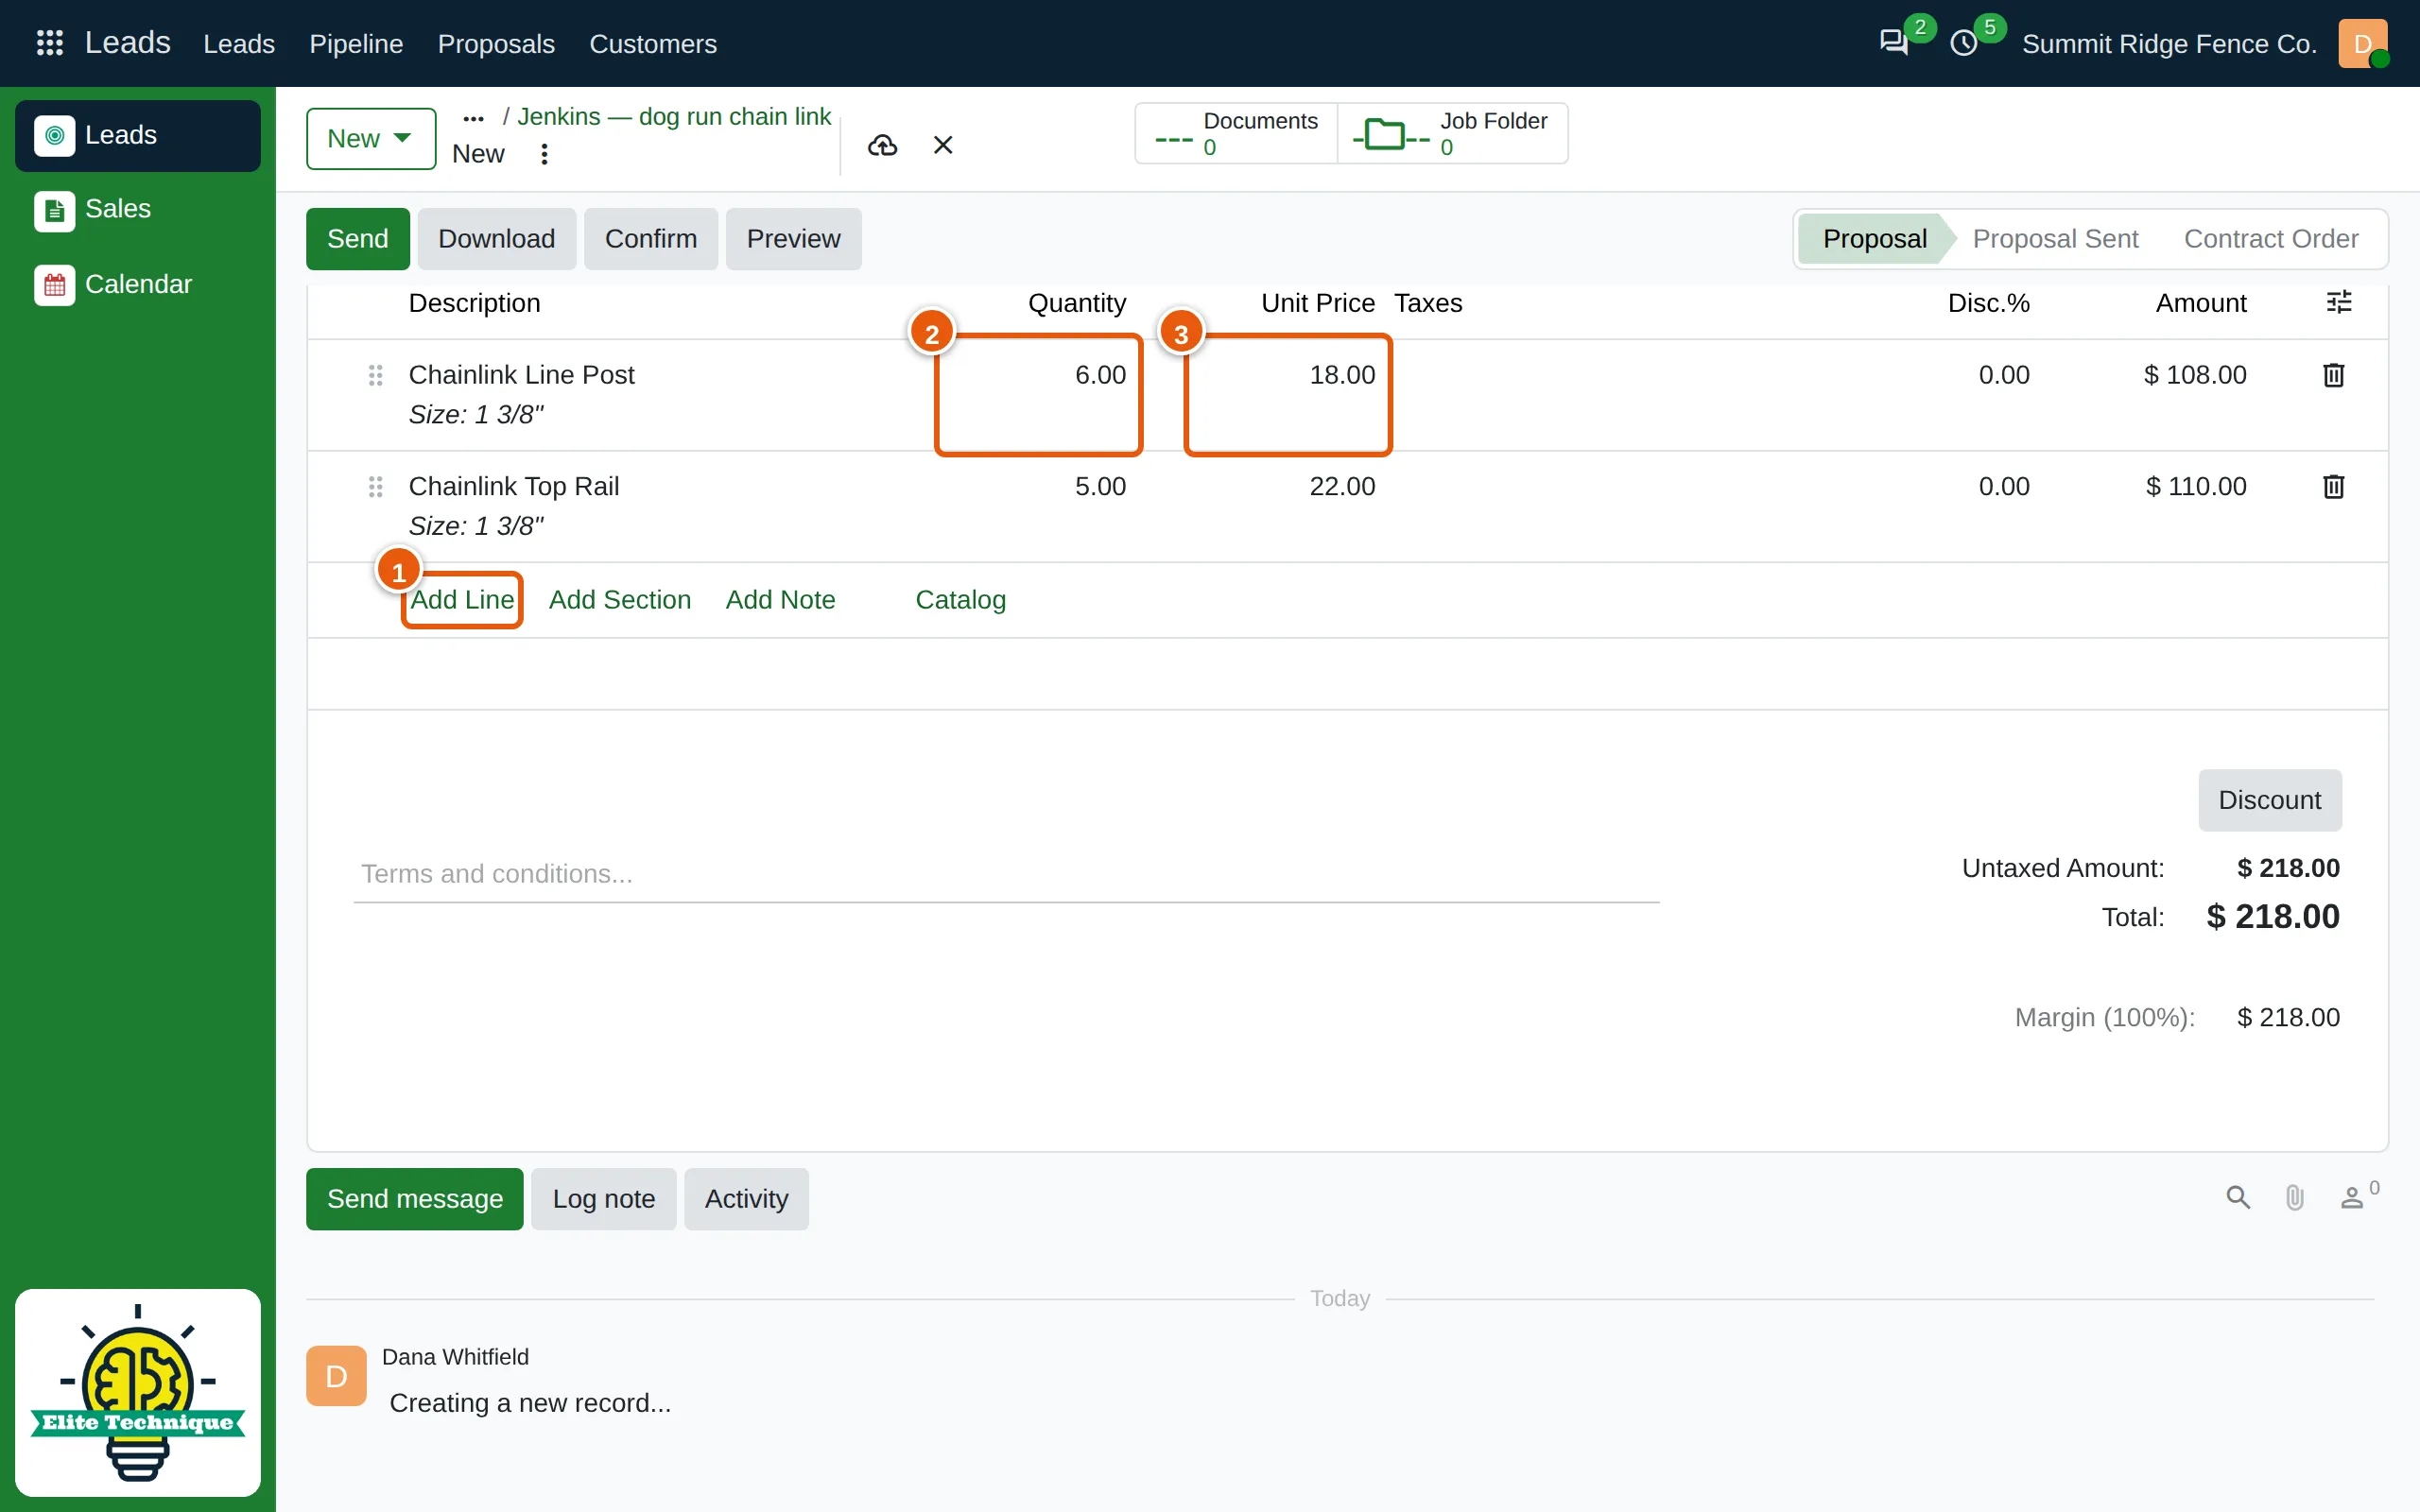Click the Terms and conditions field
This screenshot has width=2420, height=1512.
click(x=1006, y=874)
